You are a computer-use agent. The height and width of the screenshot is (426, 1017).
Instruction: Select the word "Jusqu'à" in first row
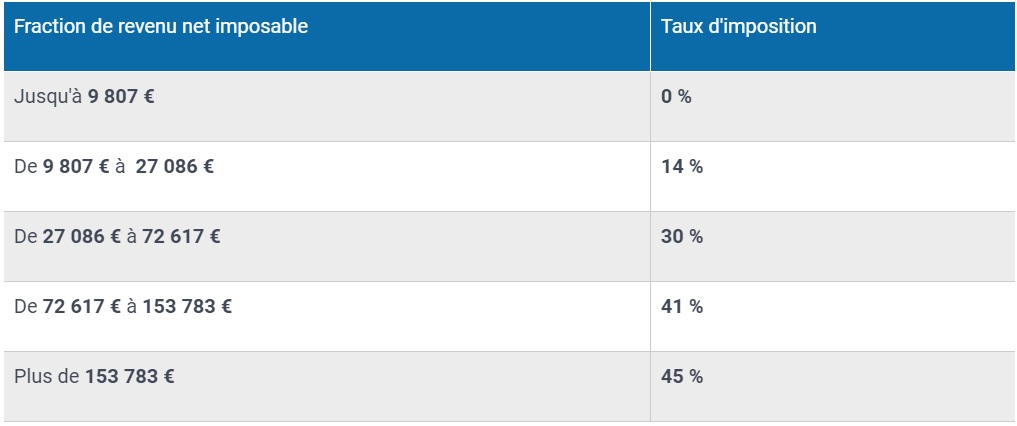coord(48,97)
